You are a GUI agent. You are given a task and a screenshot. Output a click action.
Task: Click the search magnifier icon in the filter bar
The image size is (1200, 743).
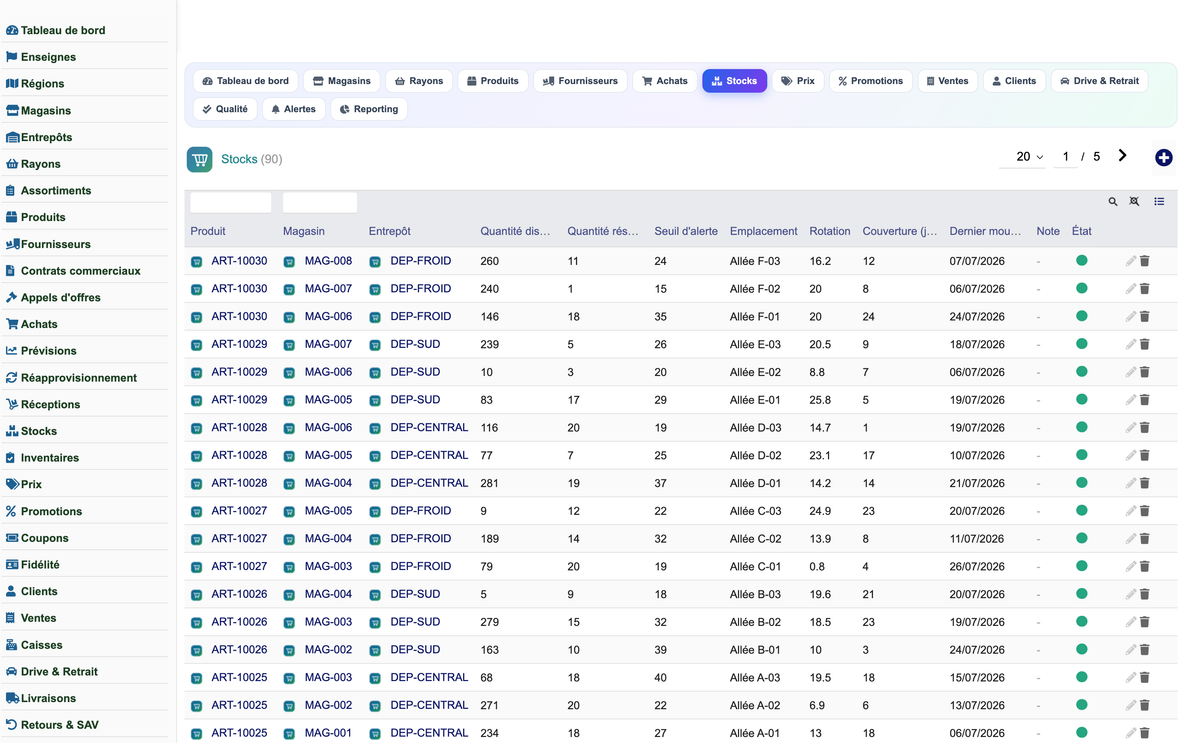click(1112, 202)
